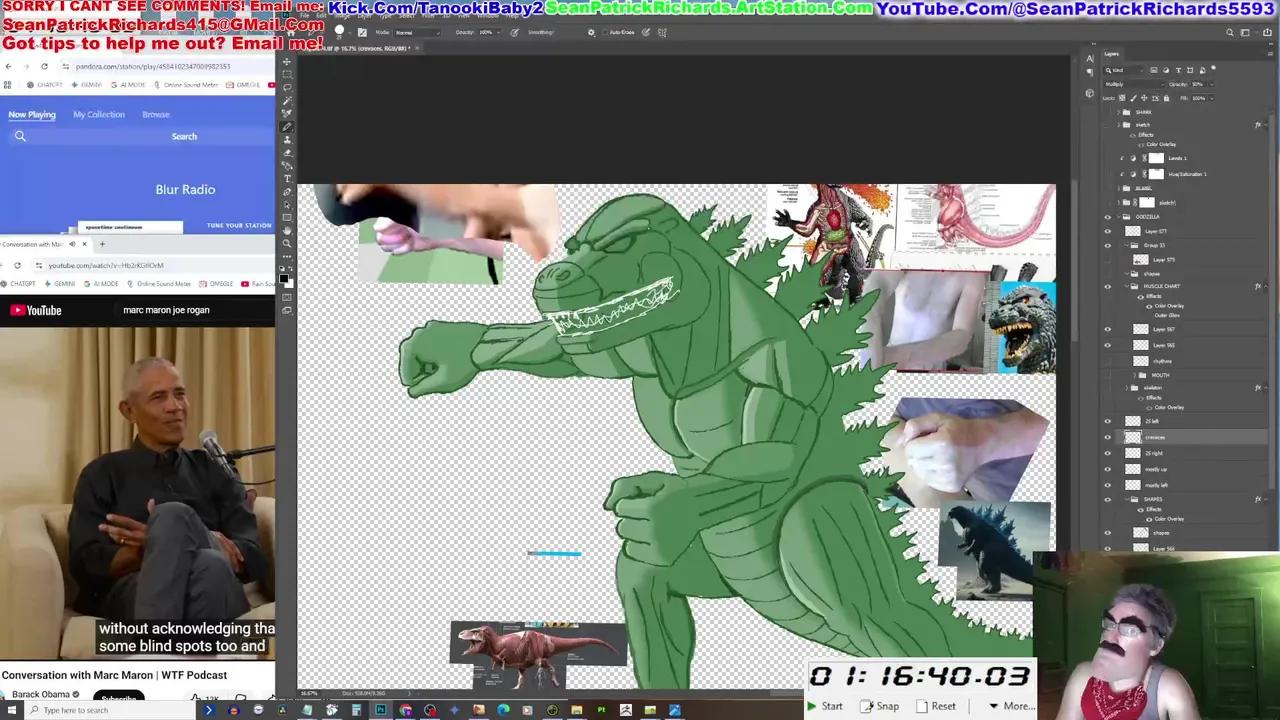The image size is (1280, 720).
Task: Select the Pencil tool
Action: [x=287, y=127]
